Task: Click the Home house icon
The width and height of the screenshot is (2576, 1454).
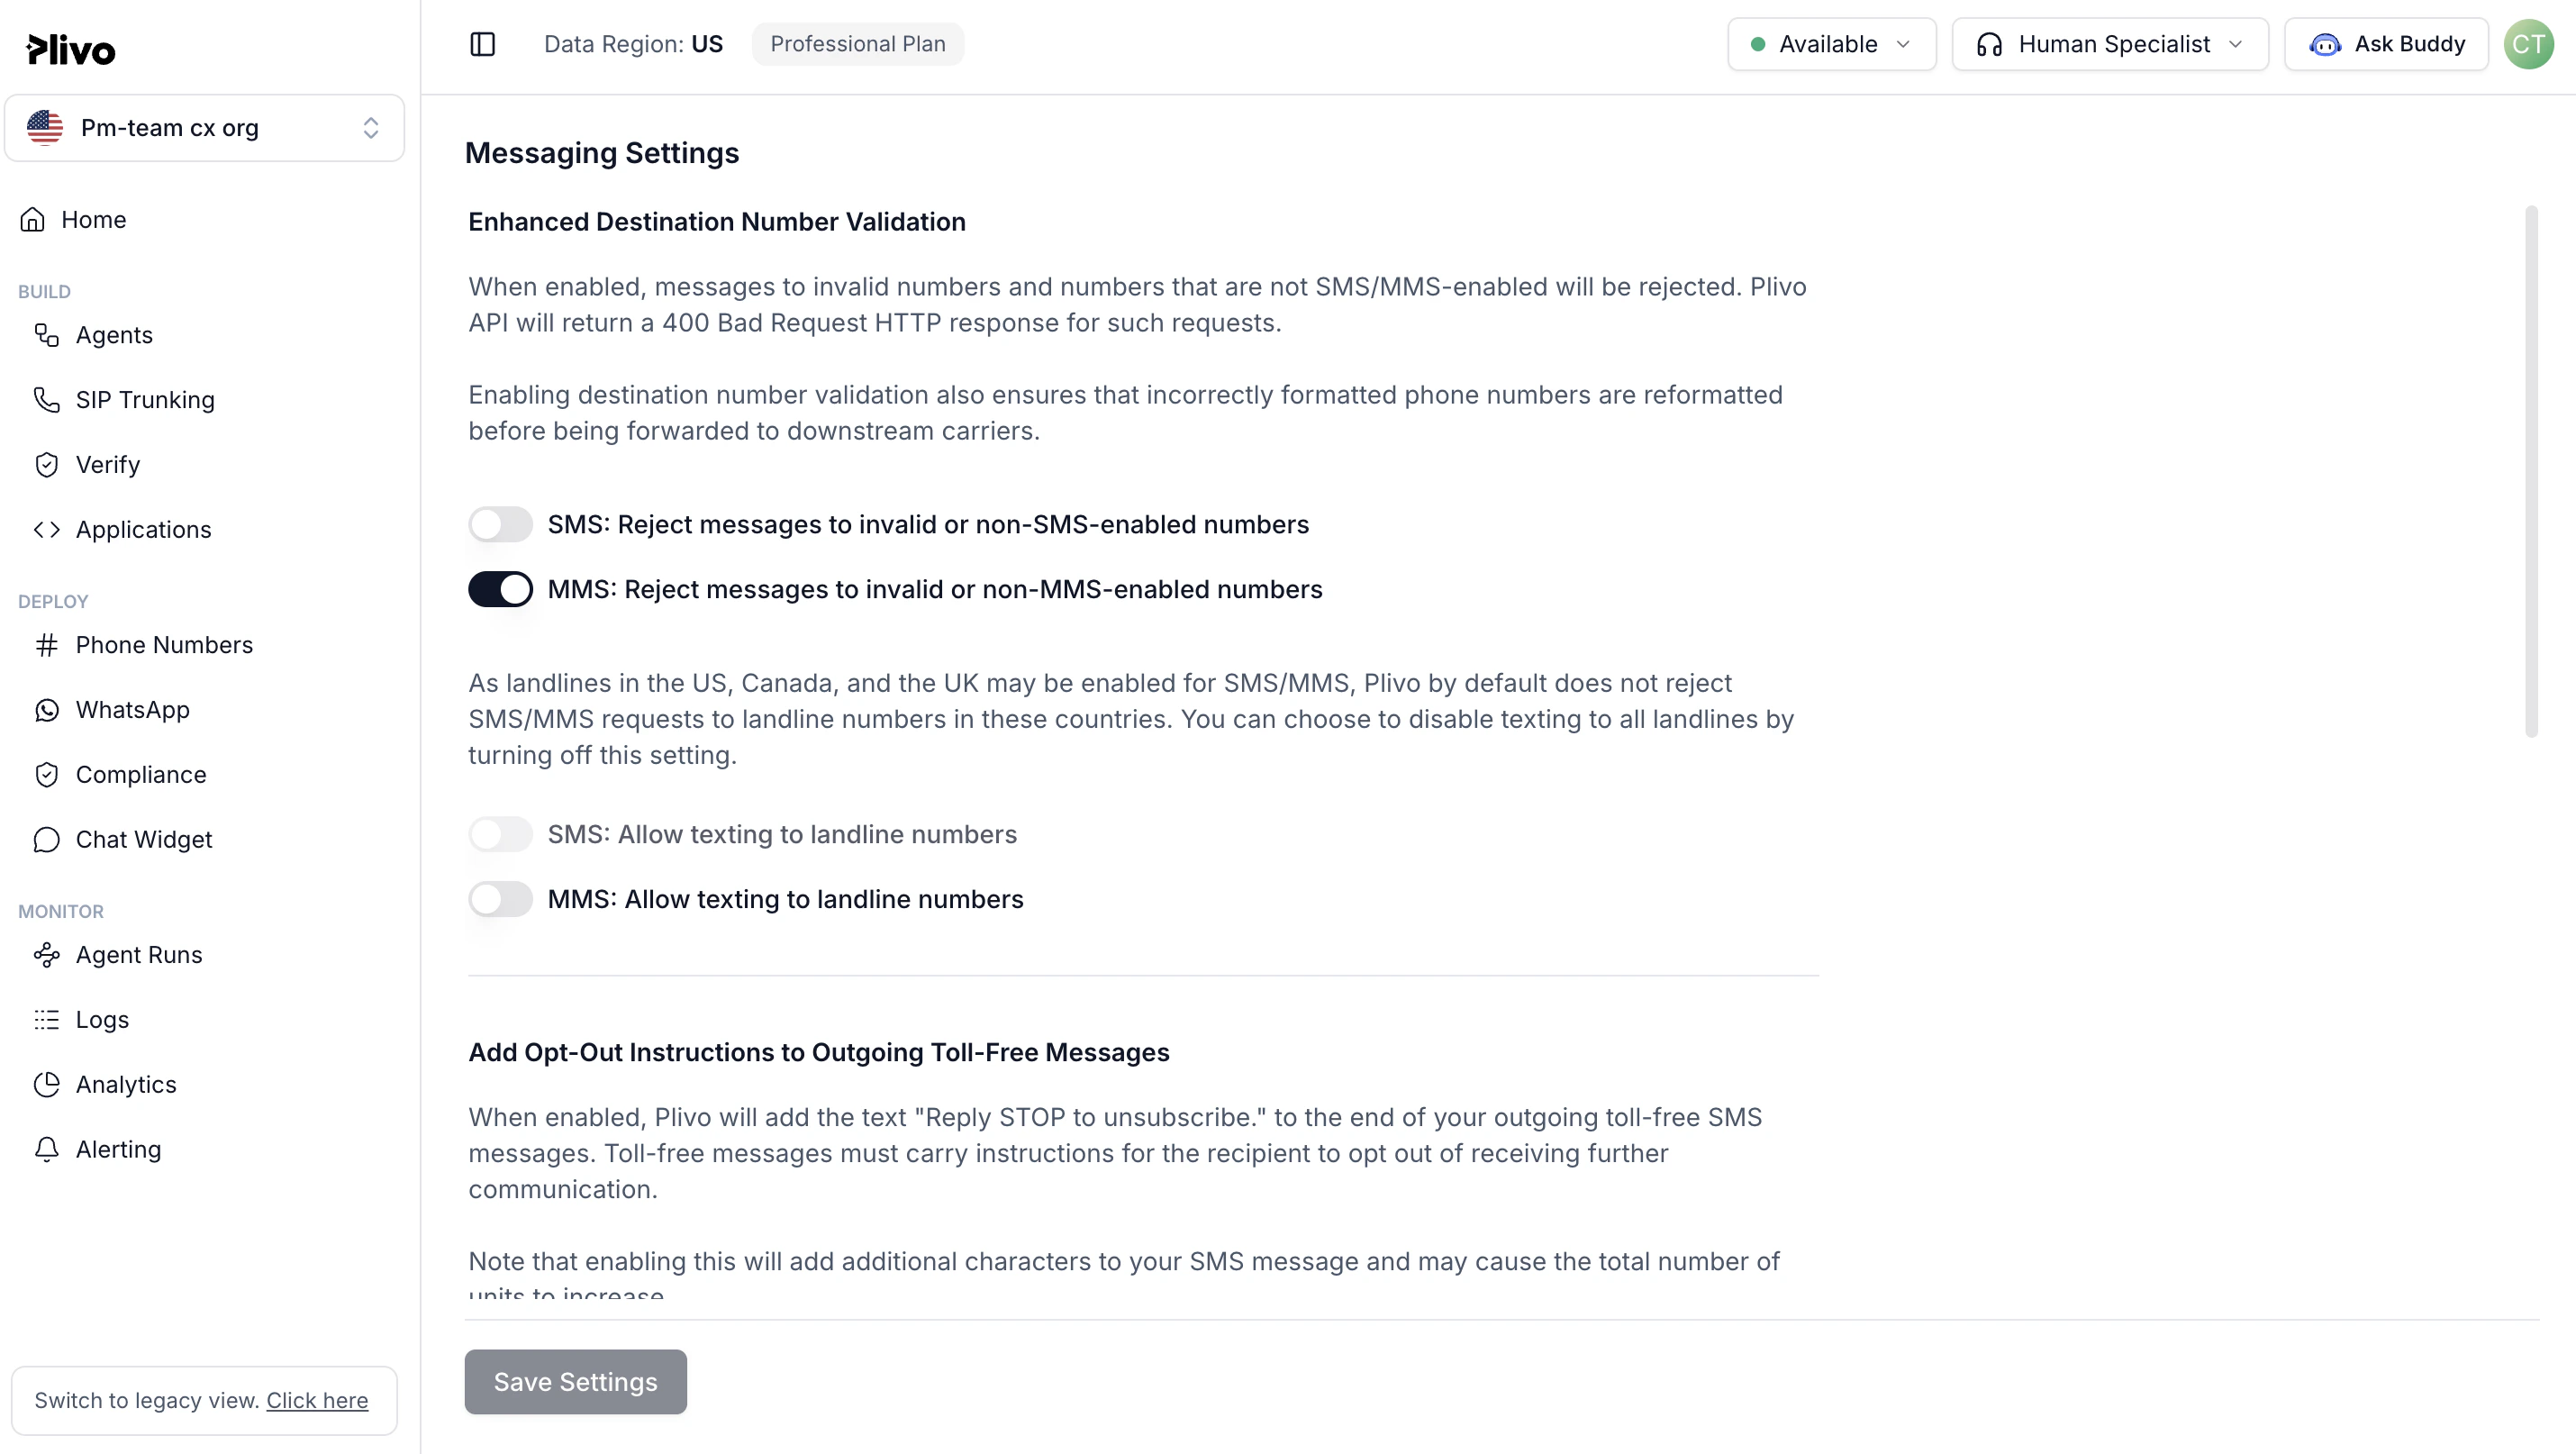Action: (33, 219)
